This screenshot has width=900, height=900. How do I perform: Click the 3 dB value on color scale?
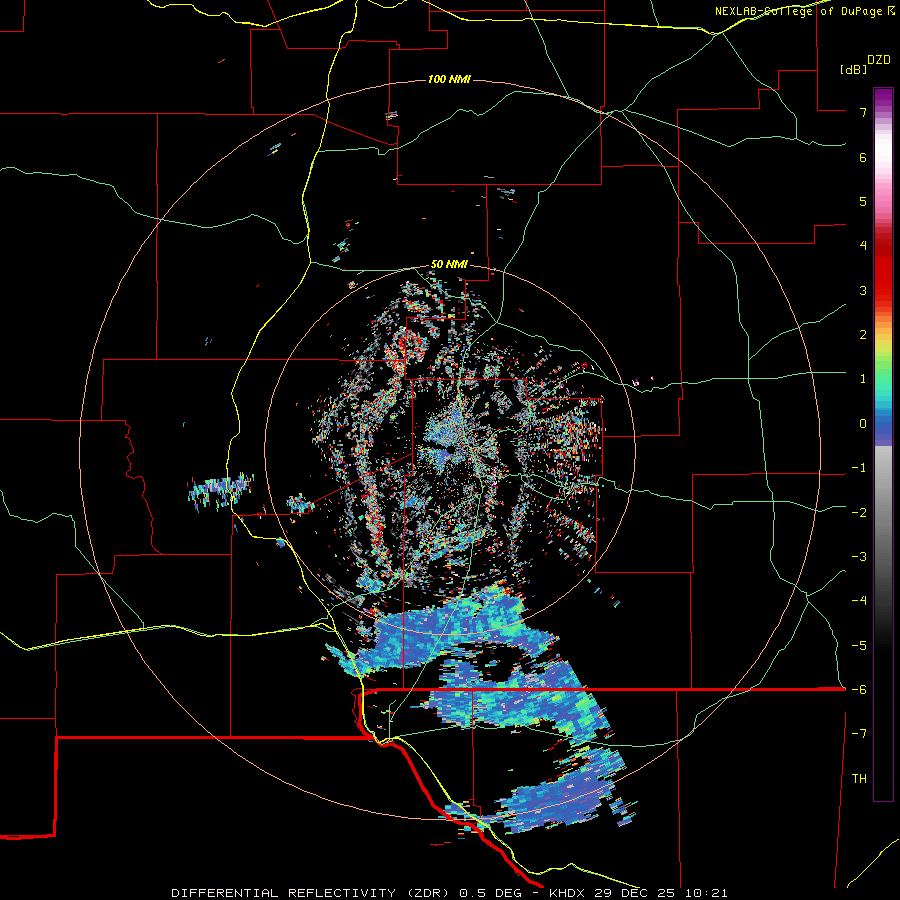pyautogui.click(x=863, y=290)
